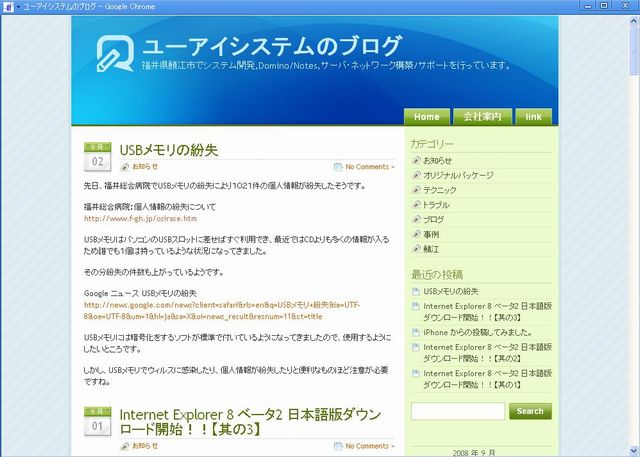Image resolution: width=640 pixels, height=457 pixels.
Task: Click the icon beside オリジナルパッケージ category
Action: point(416,175)
